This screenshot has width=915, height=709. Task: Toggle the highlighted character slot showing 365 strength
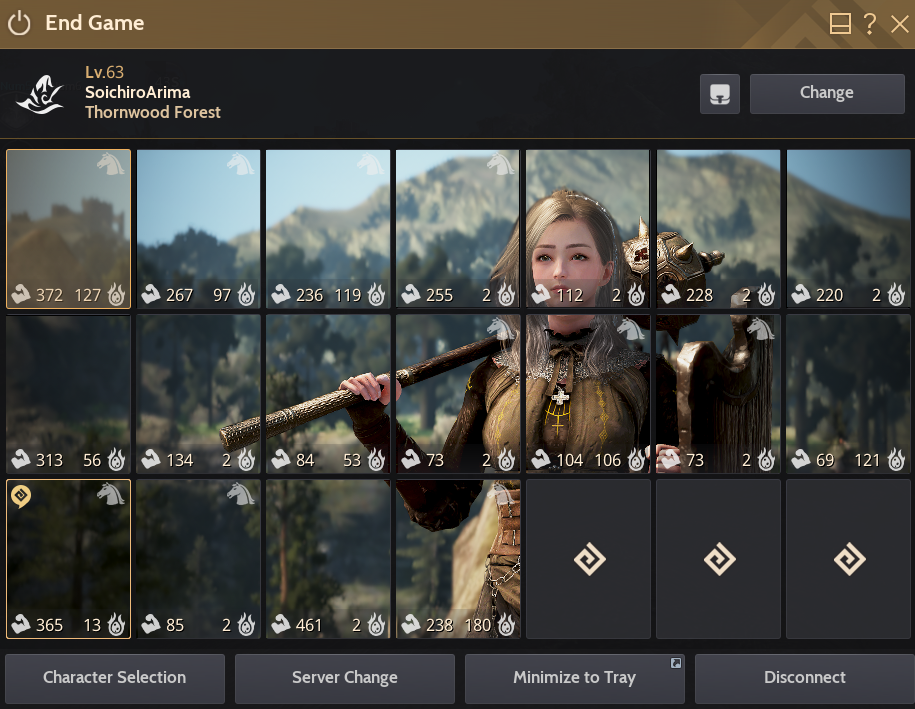[68, 558]
